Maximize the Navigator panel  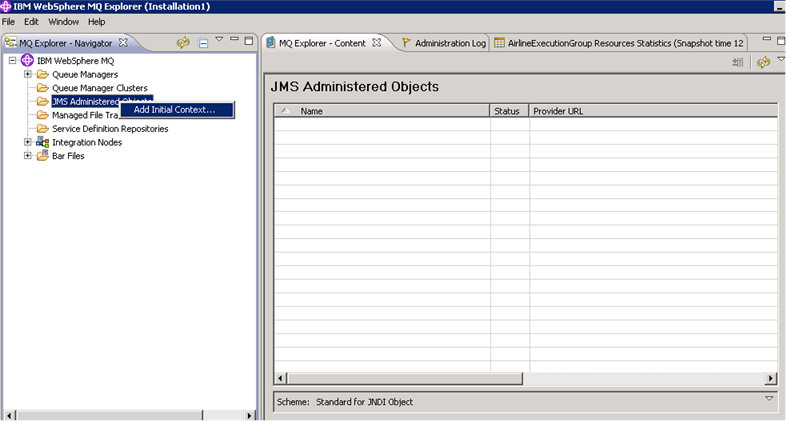(x=249, y=41)
